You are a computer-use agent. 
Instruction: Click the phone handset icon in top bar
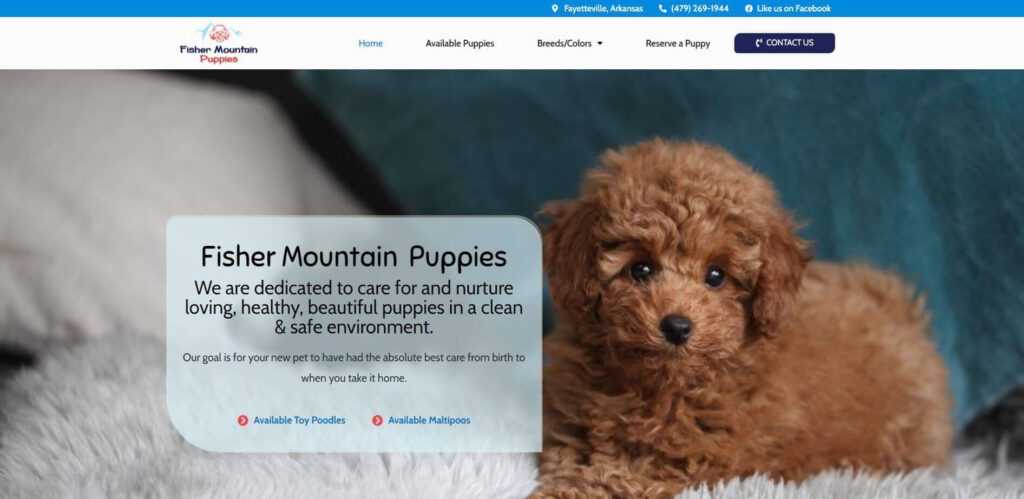click(x=663, y=8)
